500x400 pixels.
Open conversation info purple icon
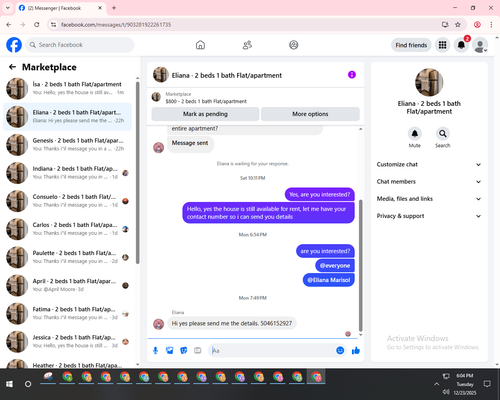352,75
